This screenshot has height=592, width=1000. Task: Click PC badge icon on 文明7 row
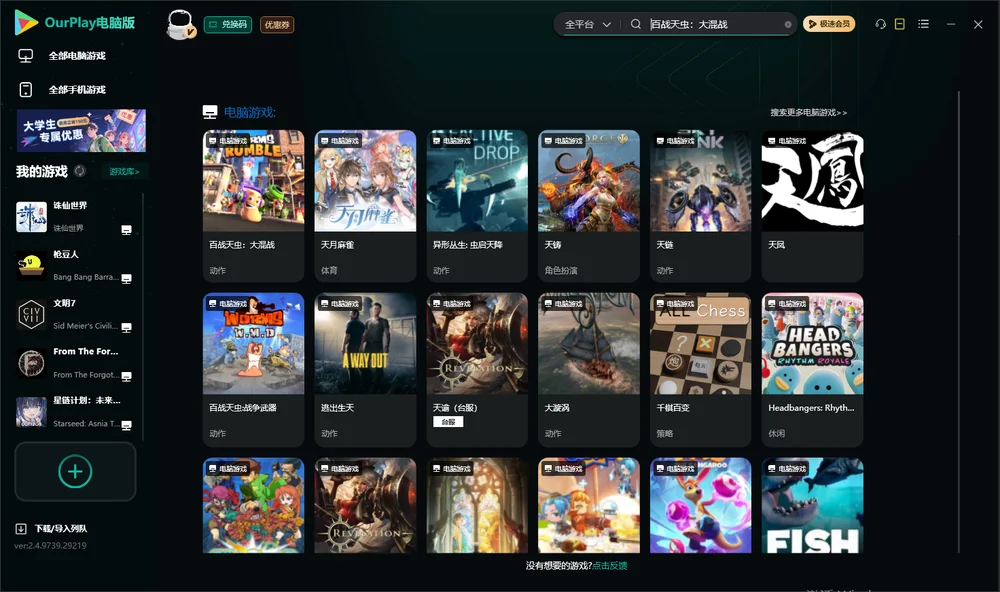tap(126, 327)
